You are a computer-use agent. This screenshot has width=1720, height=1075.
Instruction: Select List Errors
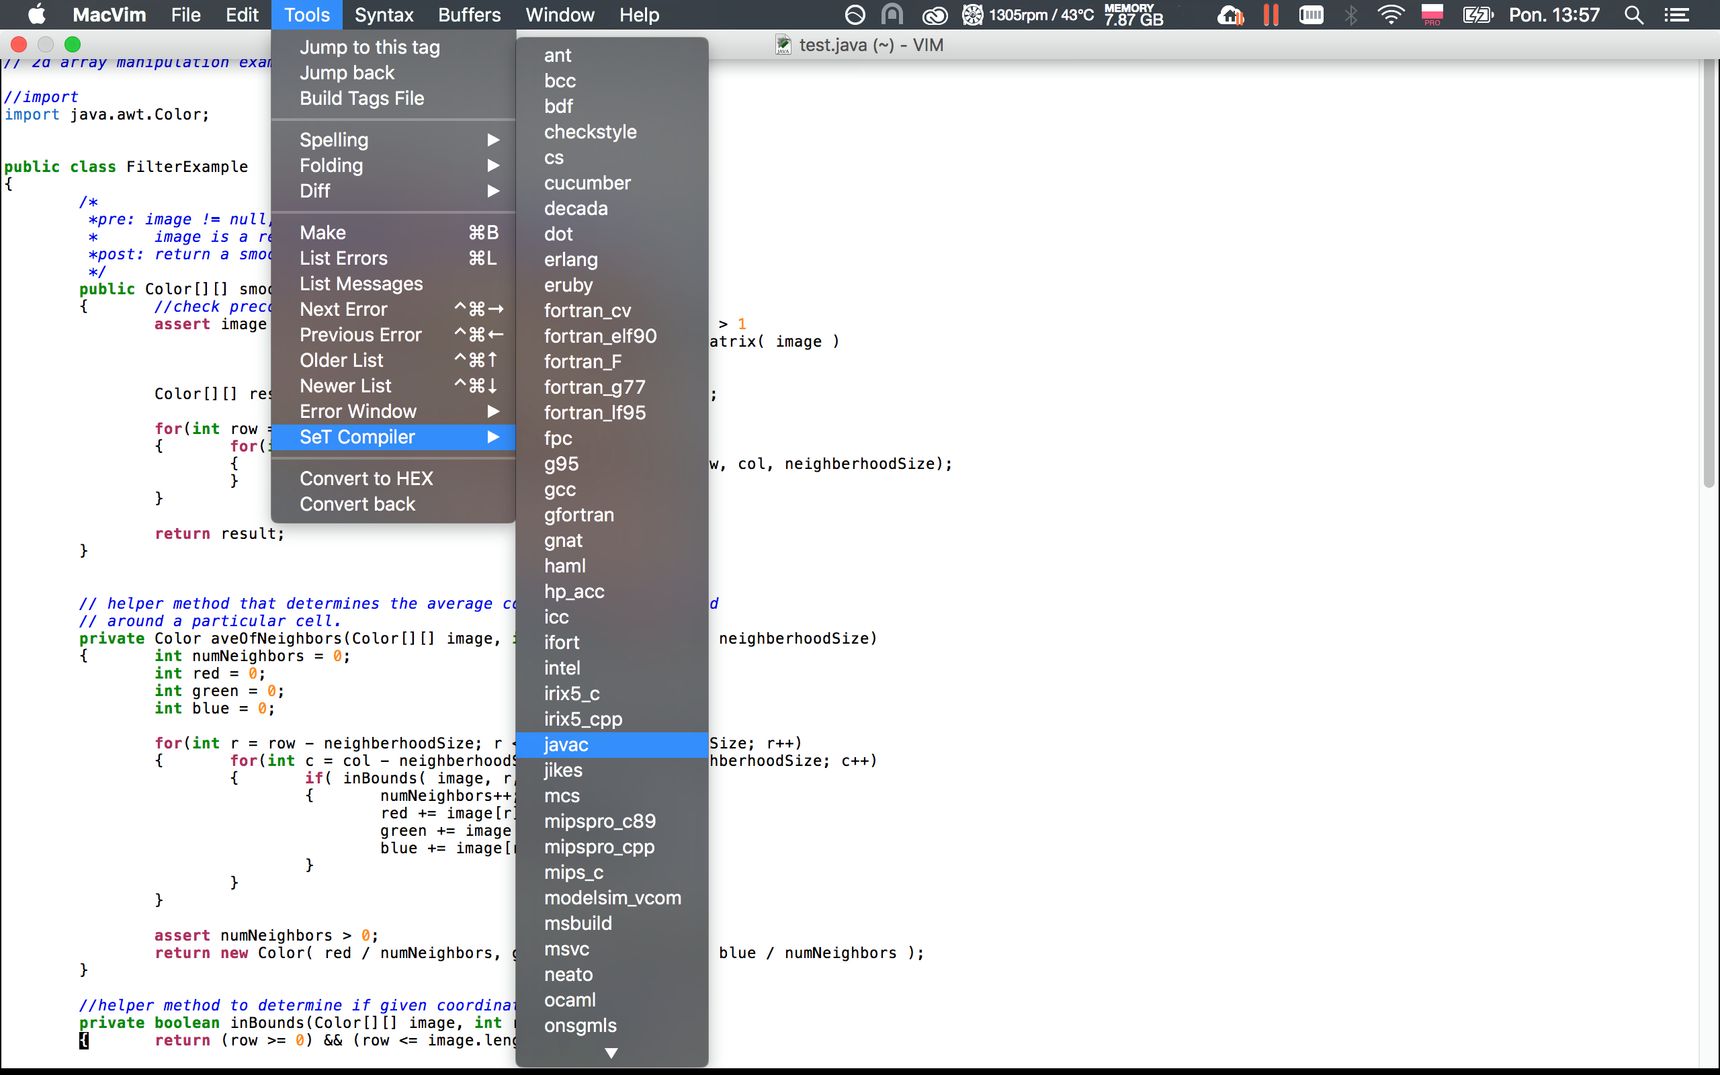(393, 258)
